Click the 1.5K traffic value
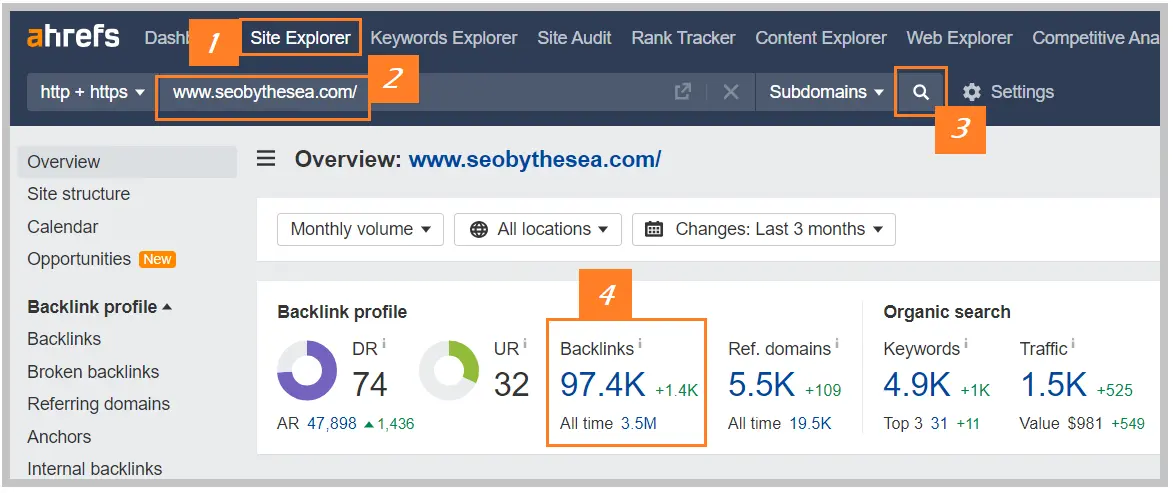The width and height of the screenshot is (1173, 493). tap(1053, 385)
